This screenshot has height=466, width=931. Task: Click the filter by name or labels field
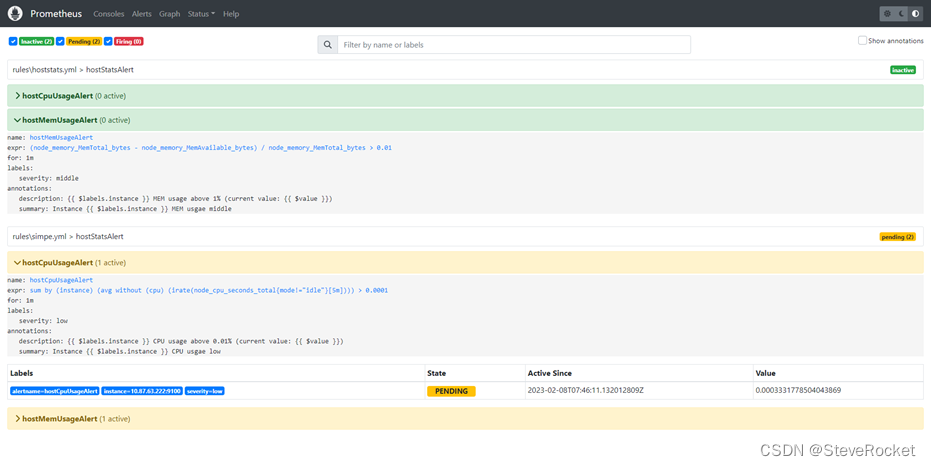pos(514,45)
